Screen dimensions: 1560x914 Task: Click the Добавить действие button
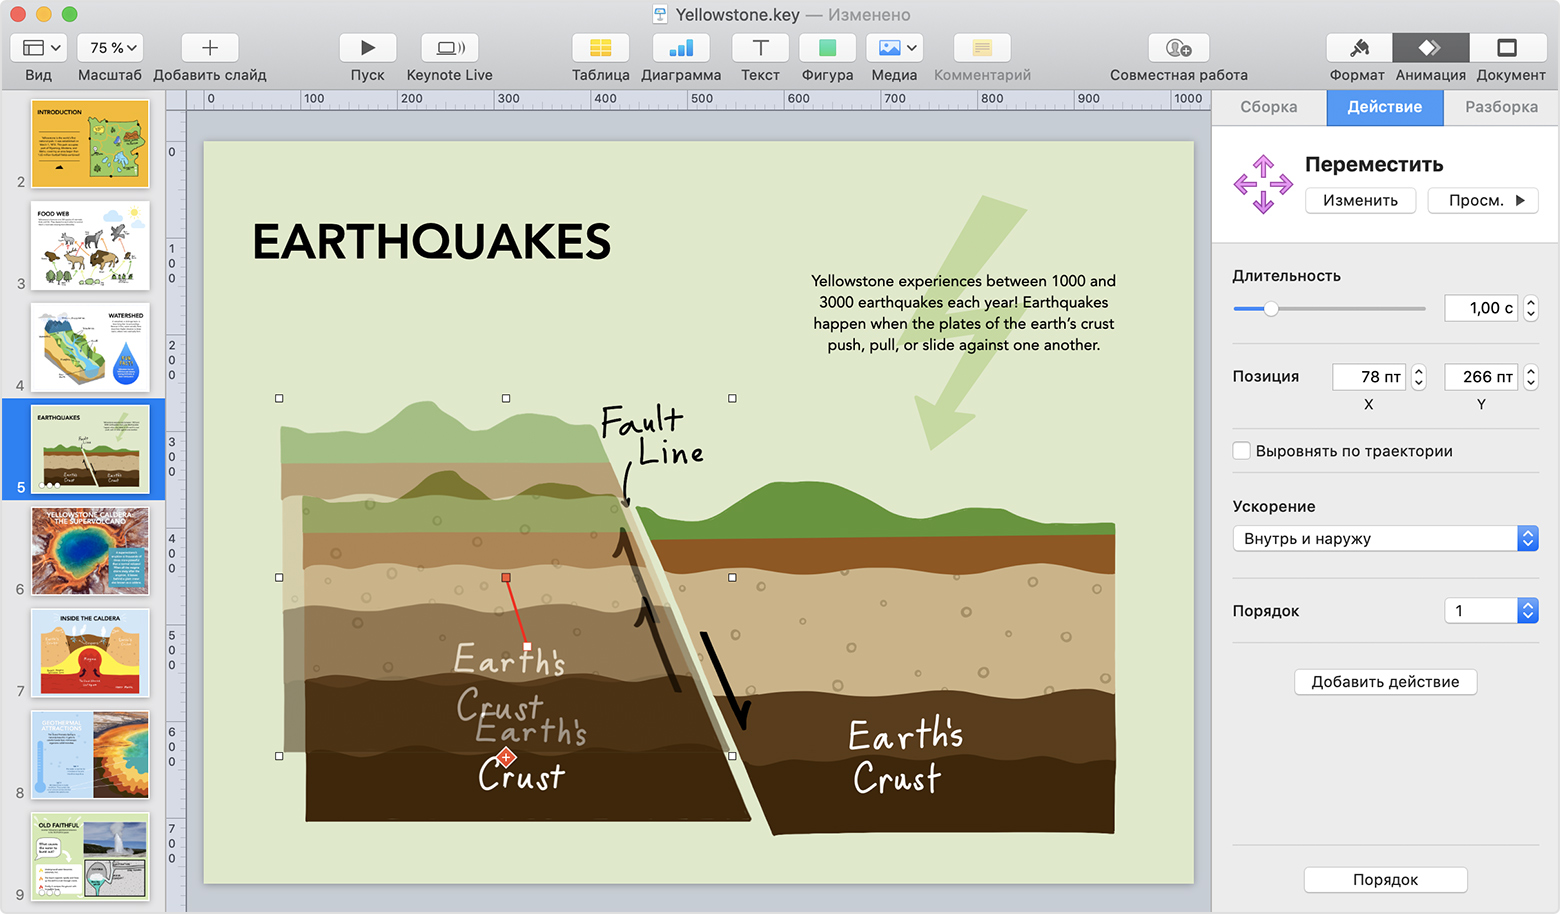(x=1385, y=682)
